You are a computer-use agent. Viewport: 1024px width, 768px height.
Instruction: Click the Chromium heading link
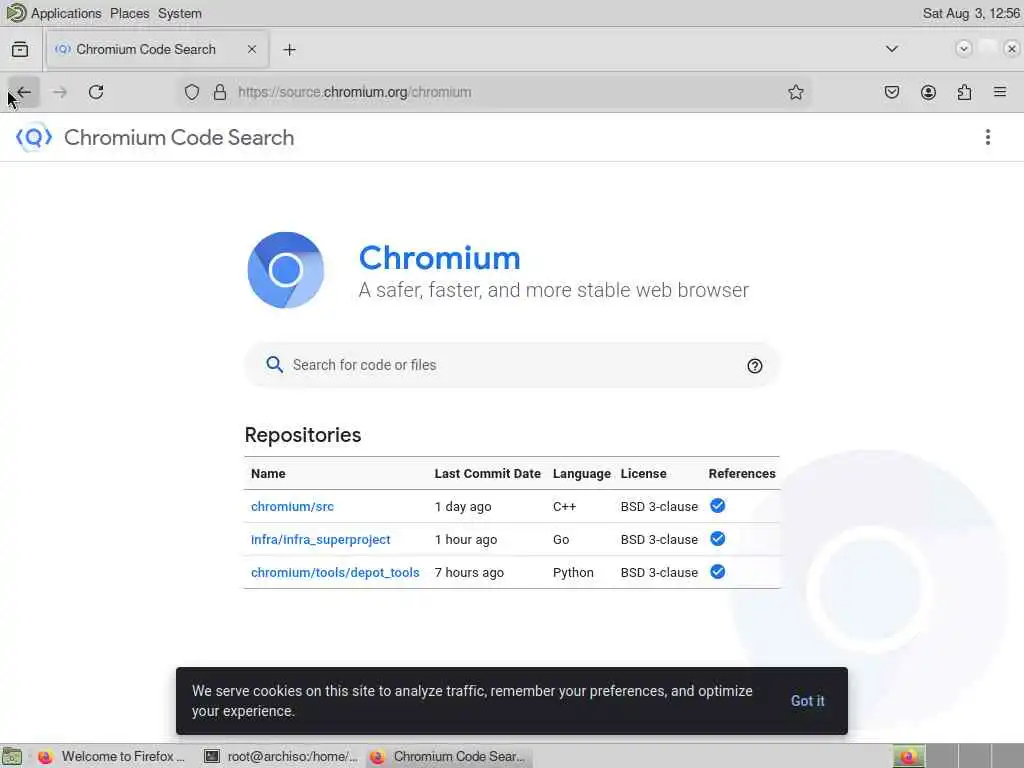coord(440,258)
